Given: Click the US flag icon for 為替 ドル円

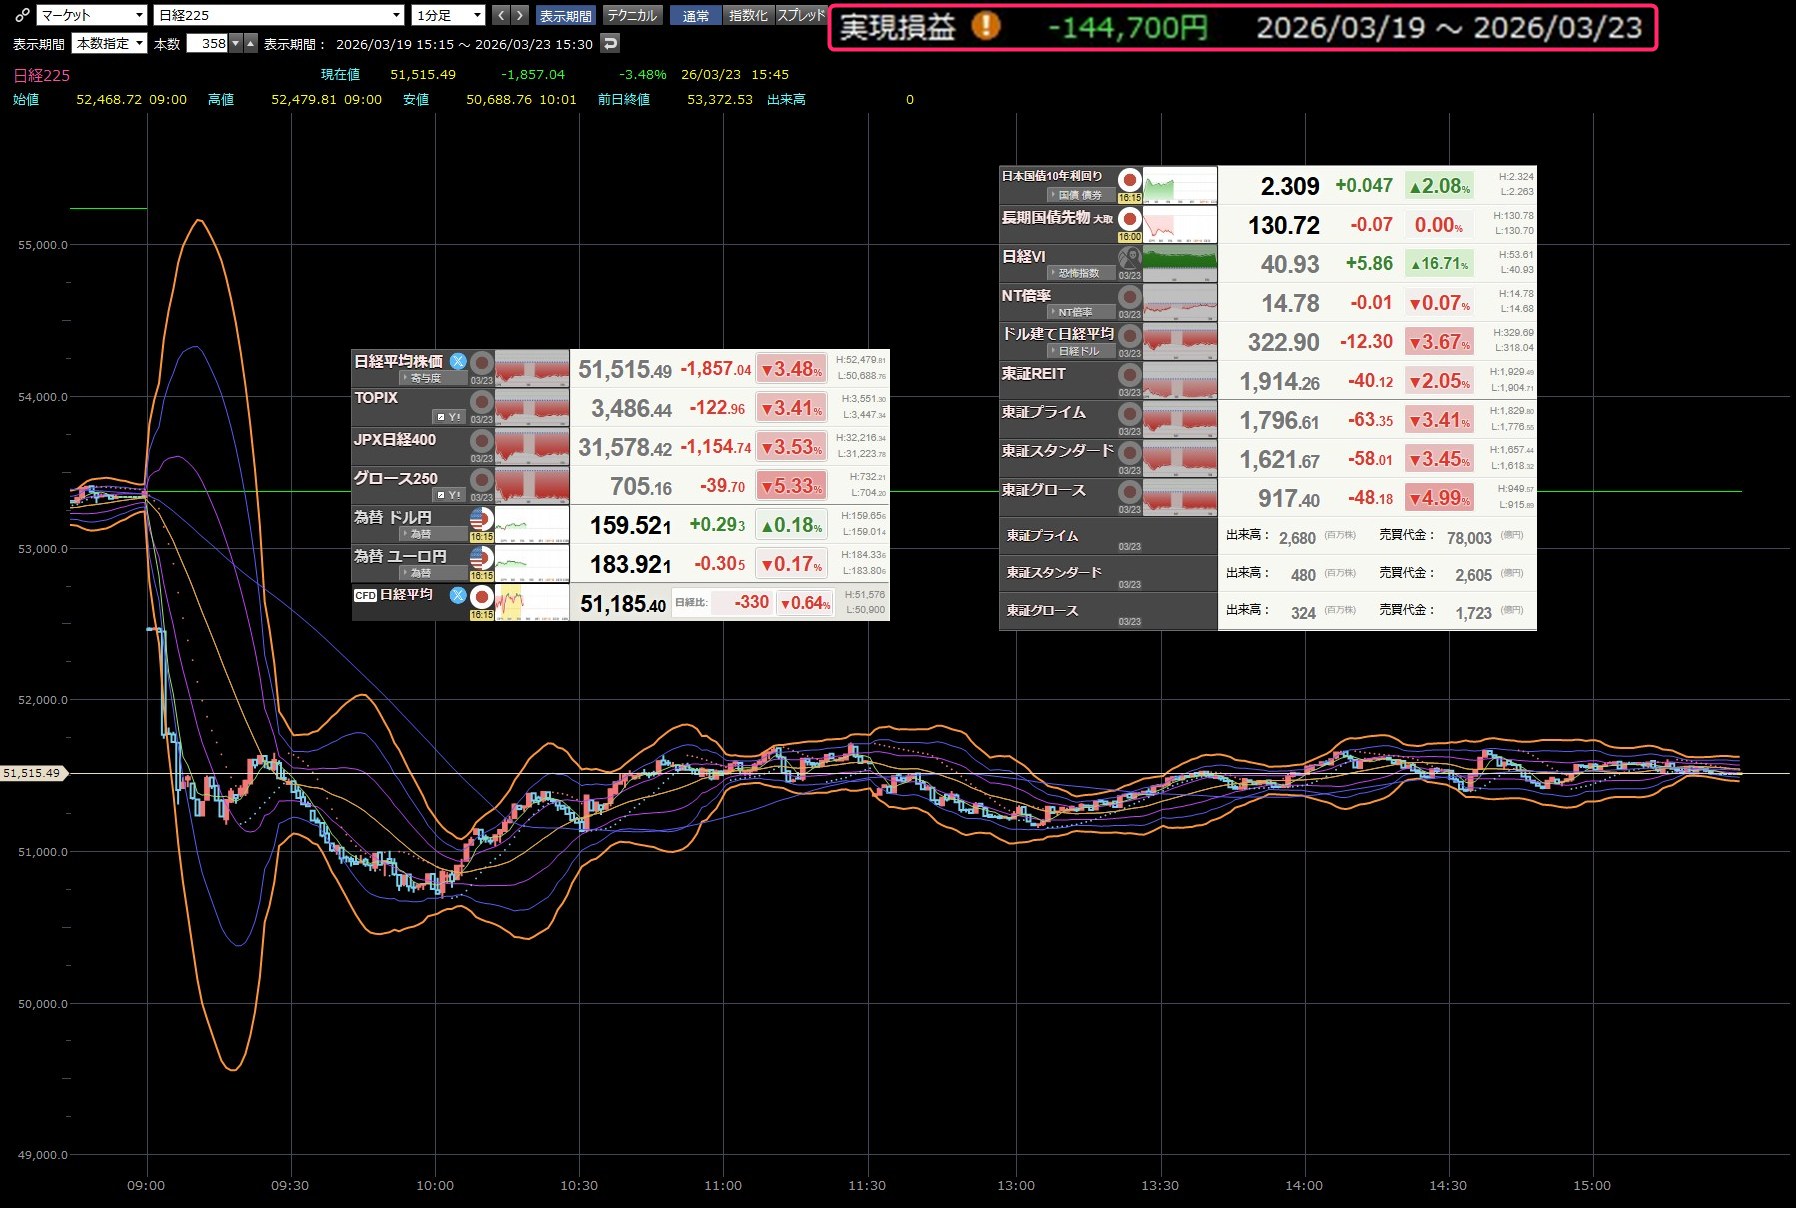Looking at the screenshot, I should [481, 519].
